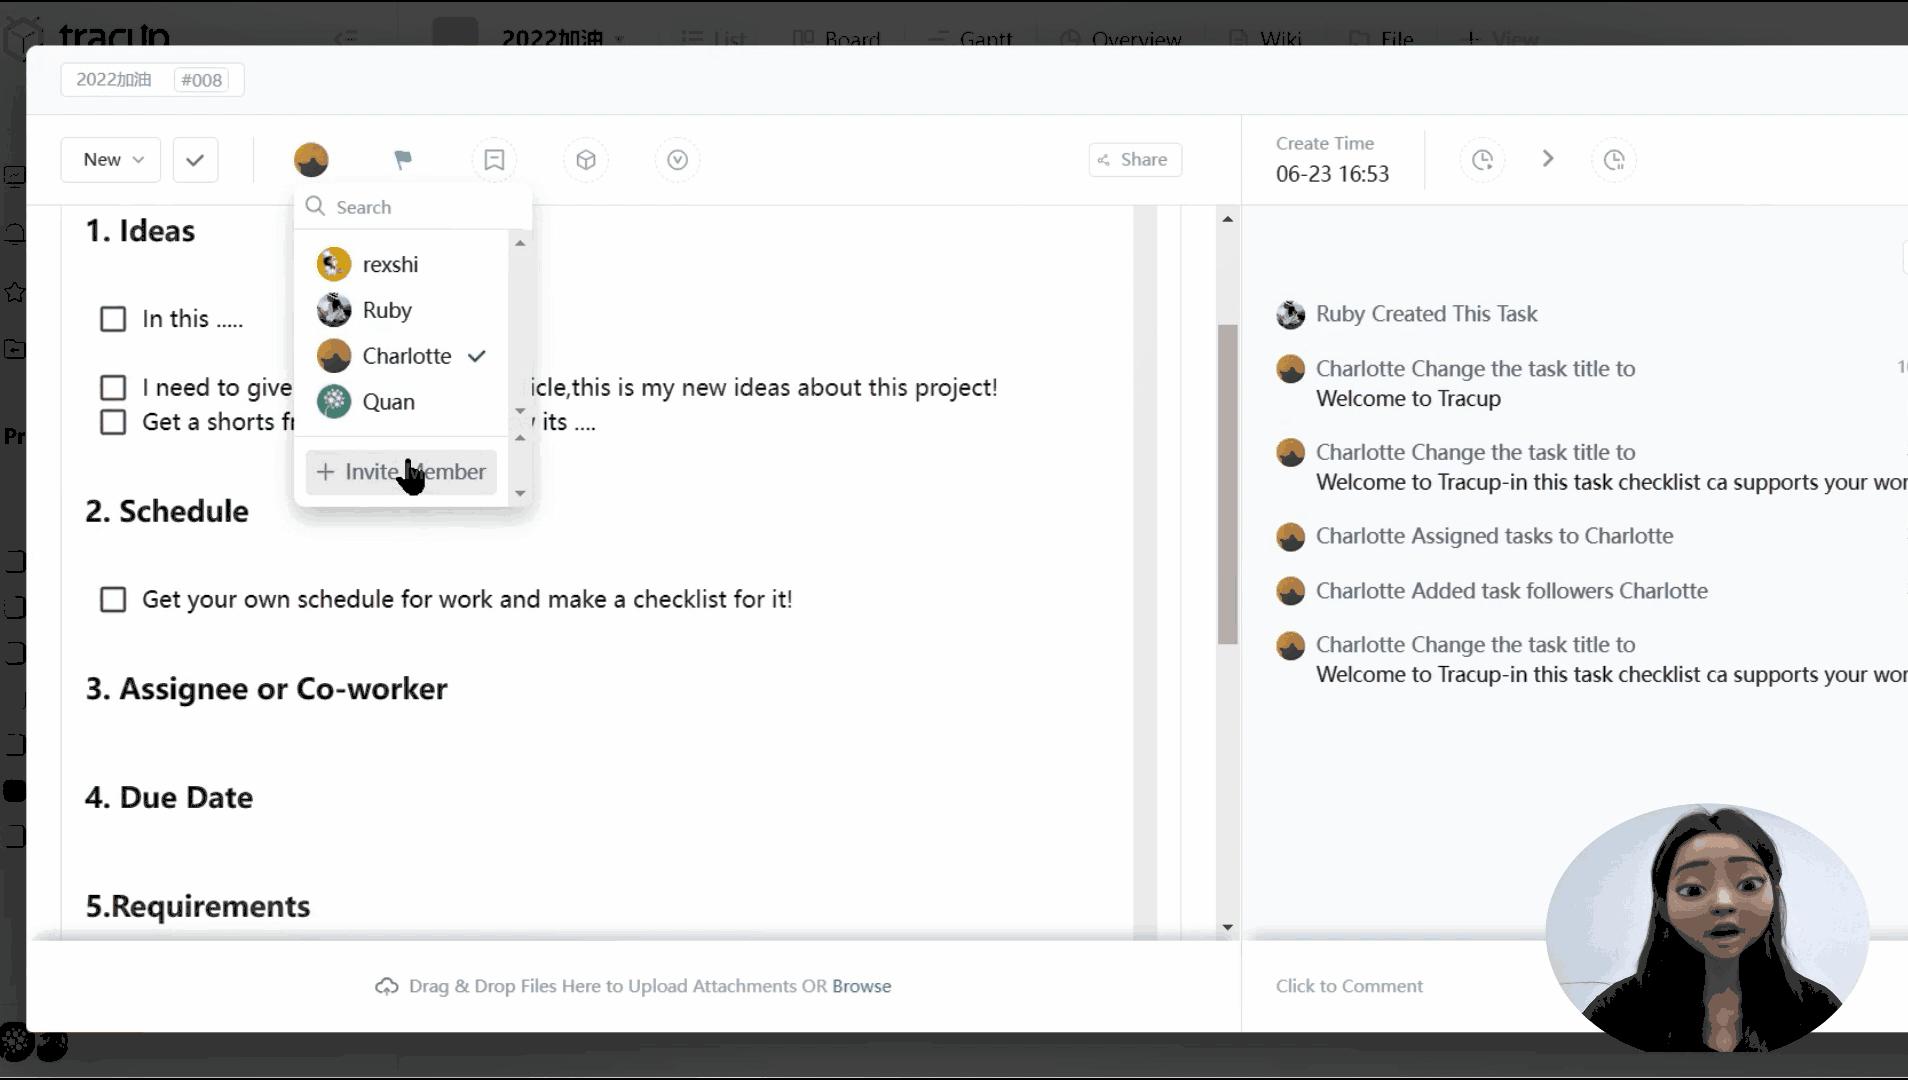Click the checkmark complete task button
1908x1080 pixels.
pyautogui.click(x=195, y=160)
